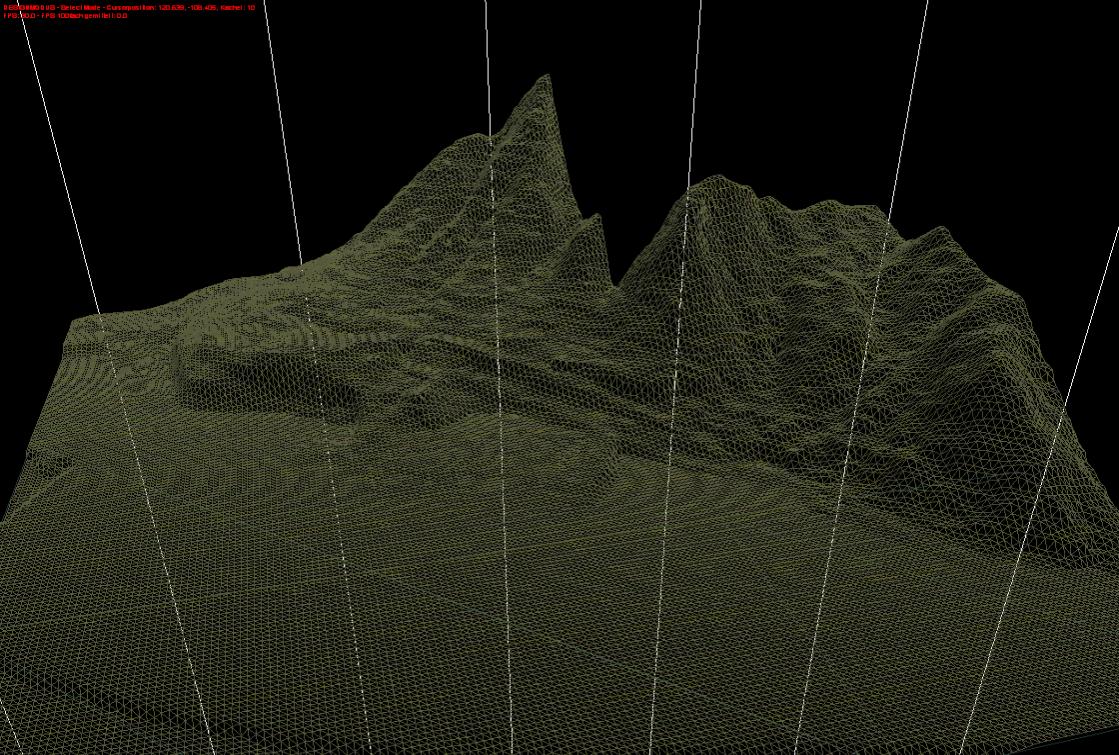Click the 'Kachel: 10' tile indicator
Viewport: 1119px width, 755px height.
tap(238, 8)
